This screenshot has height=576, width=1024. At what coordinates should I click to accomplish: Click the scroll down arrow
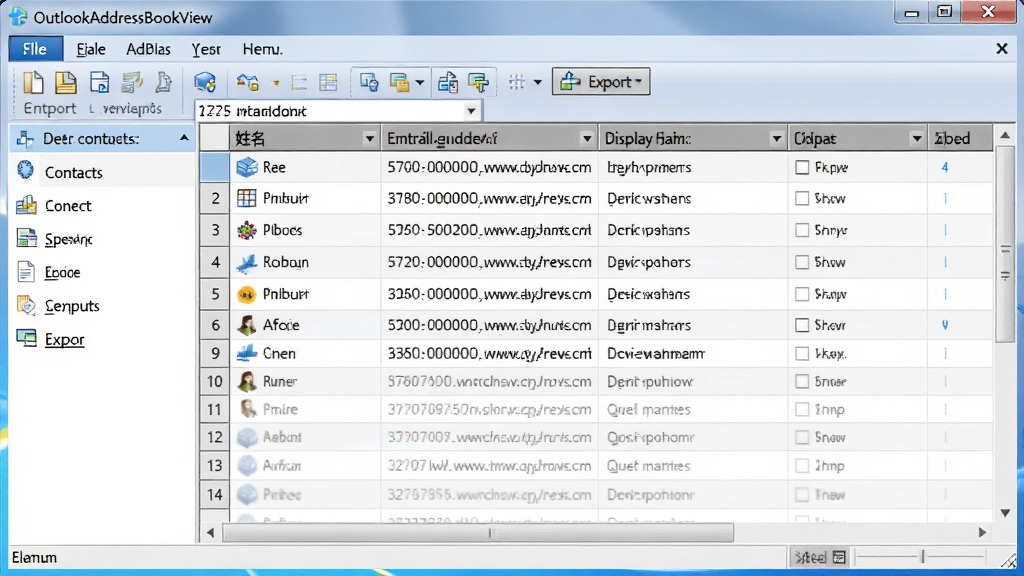coord(1005,513)
